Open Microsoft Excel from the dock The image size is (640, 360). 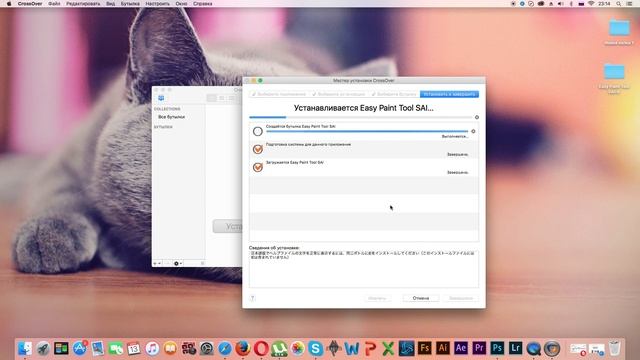pos(388,348)
